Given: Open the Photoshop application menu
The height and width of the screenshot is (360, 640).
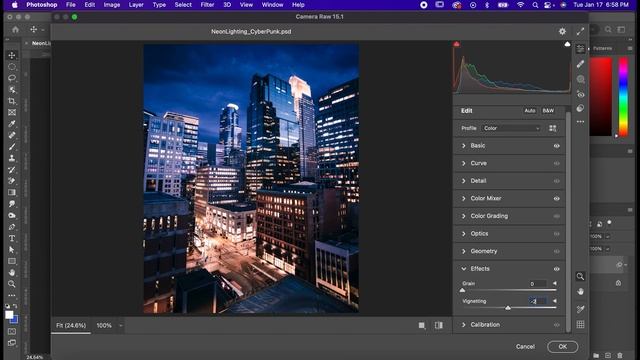Looking at the screenshot, I should pyautogui.click(x=42, y=5).
